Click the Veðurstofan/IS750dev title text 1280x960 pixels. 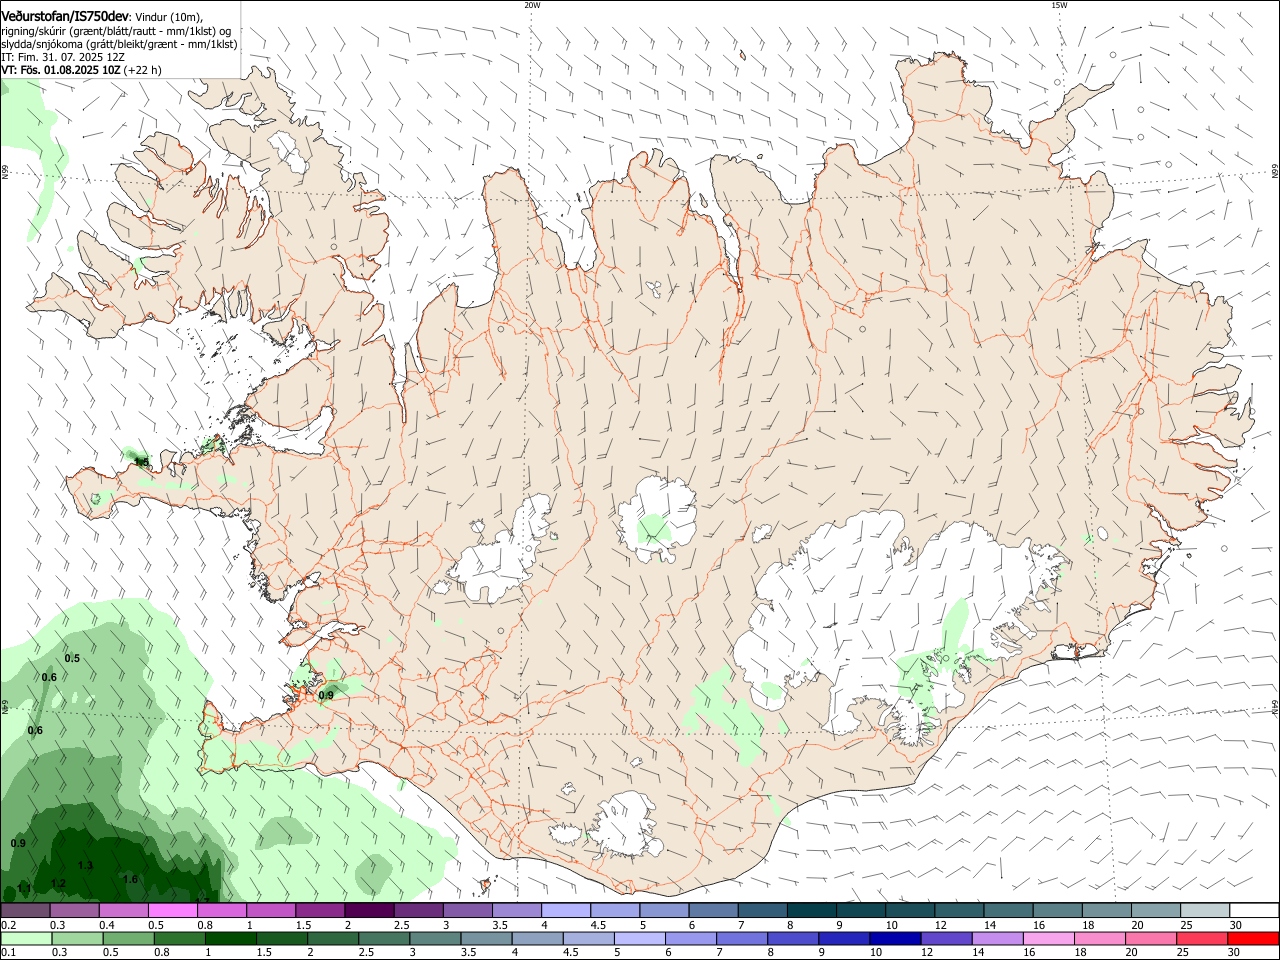point(65,16)
